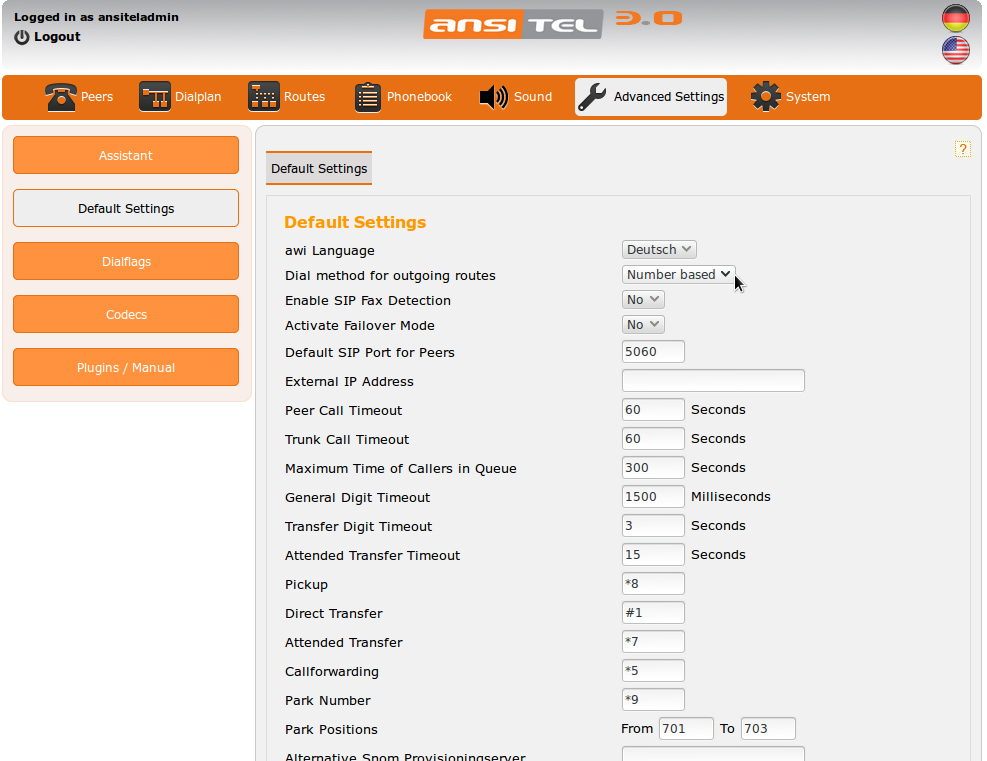Click the yellow help question mark icon
Image resolution: width=987 pixels, height=761 pixels.
pyautogui.click(x=963, y=149)
